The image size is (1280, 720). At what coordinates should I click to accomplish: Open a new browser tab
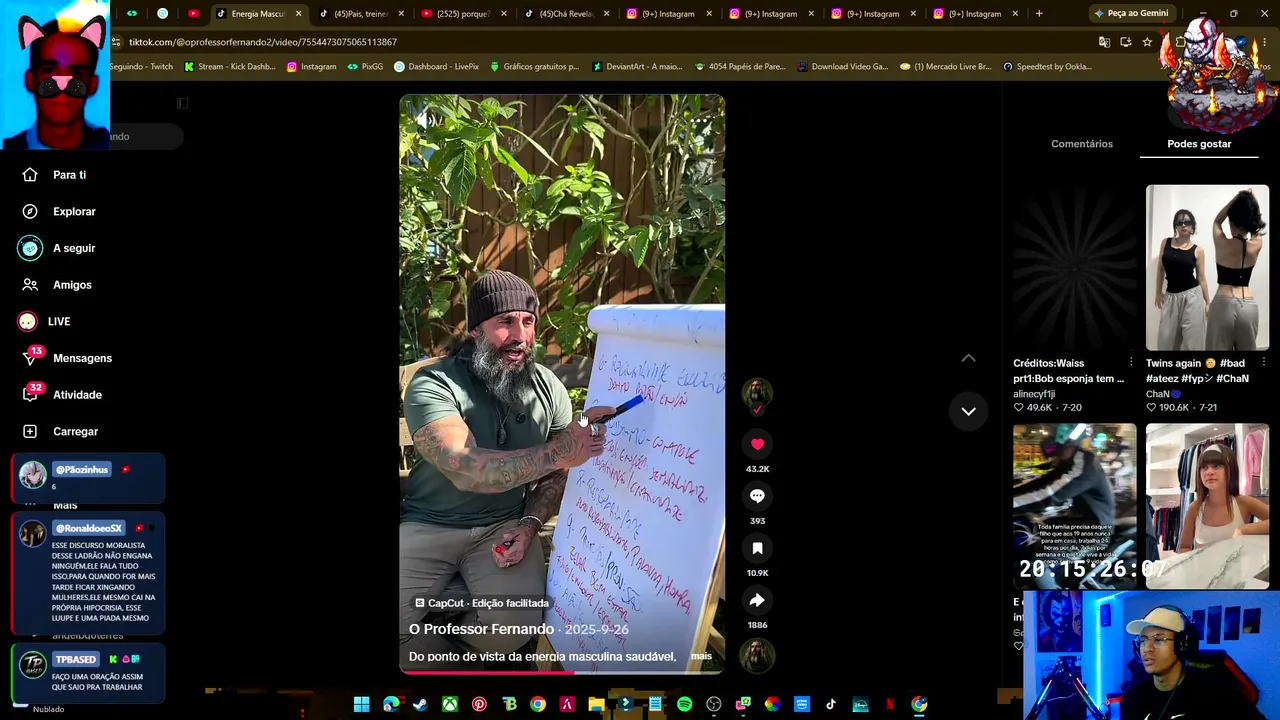[x=1039, y=14]
